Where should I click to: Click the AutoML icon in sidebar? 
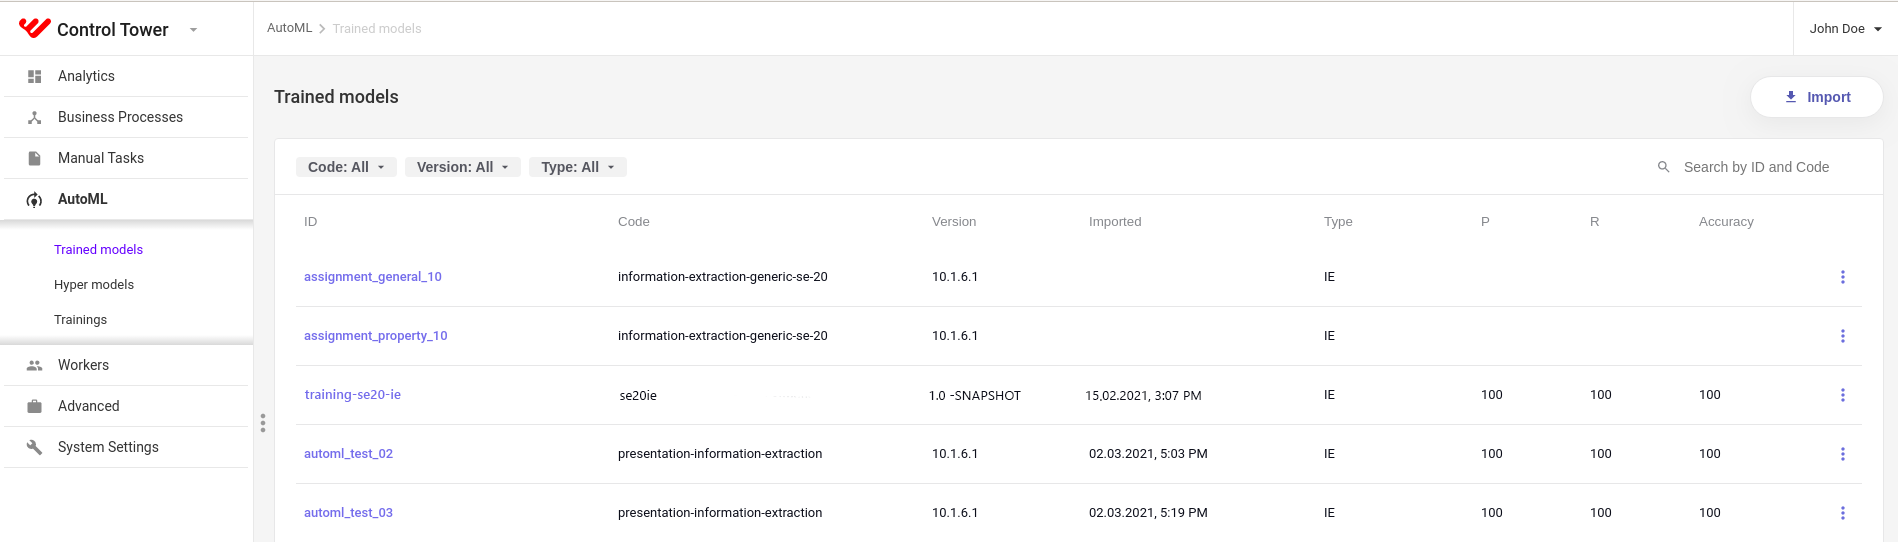(x=34, y=199)
